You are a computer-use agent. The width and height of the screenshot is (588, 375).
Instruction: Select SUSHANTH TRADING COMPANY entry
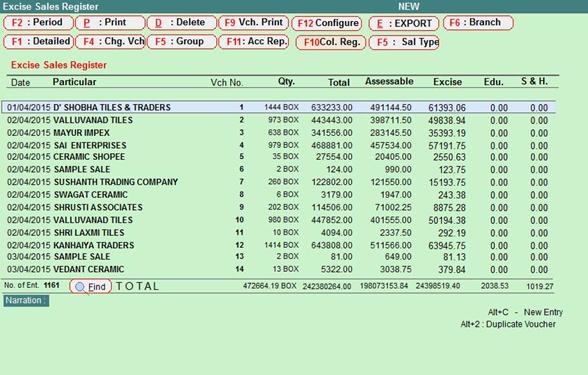click(x=279, y=182)
